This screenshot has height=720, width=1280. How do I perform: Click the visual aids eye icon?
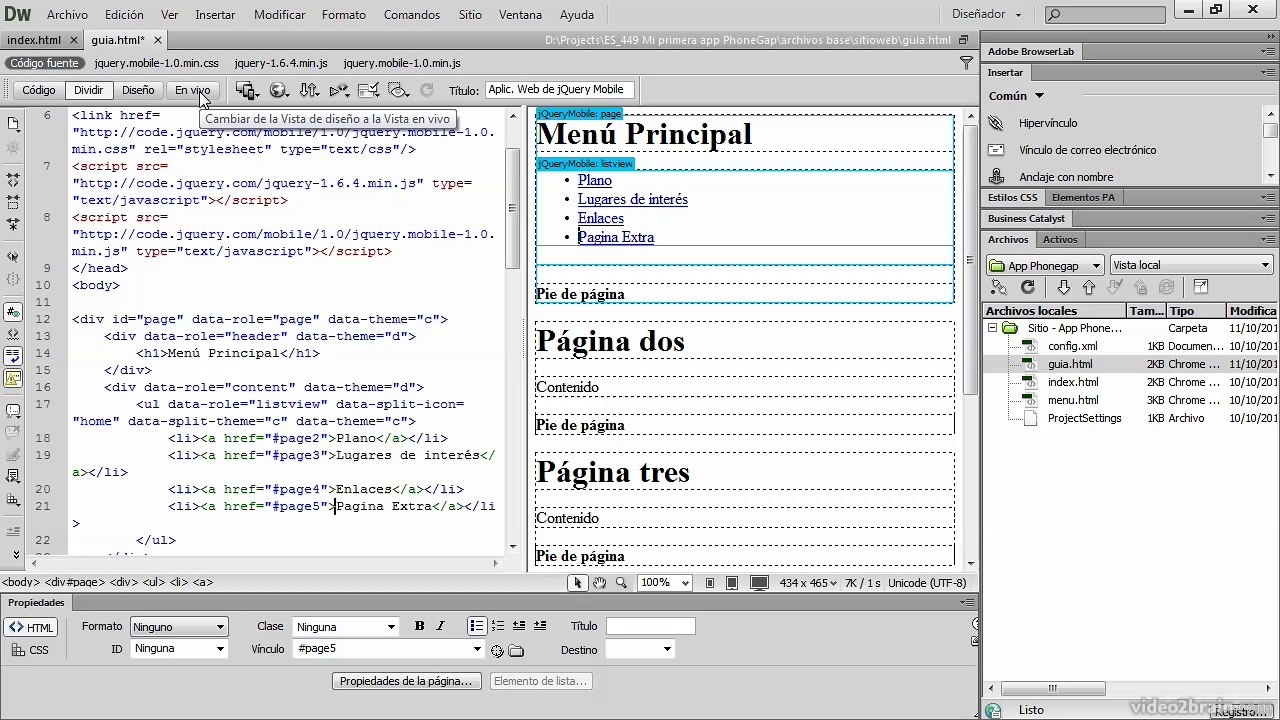click(x=398, y=90)
